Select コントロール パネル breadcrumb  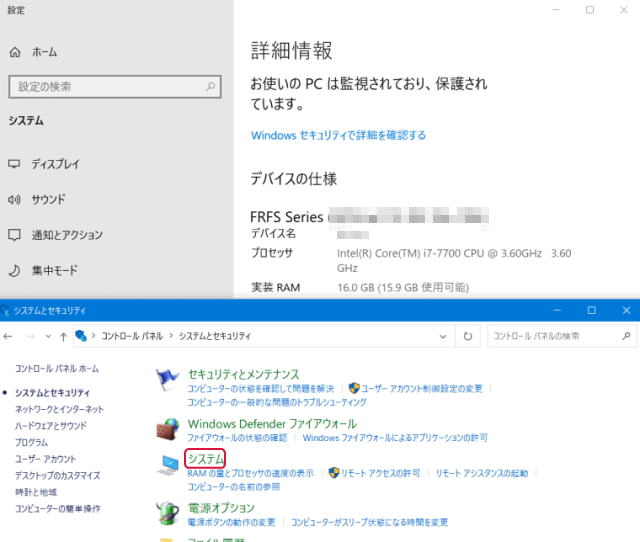coord(132,336)
